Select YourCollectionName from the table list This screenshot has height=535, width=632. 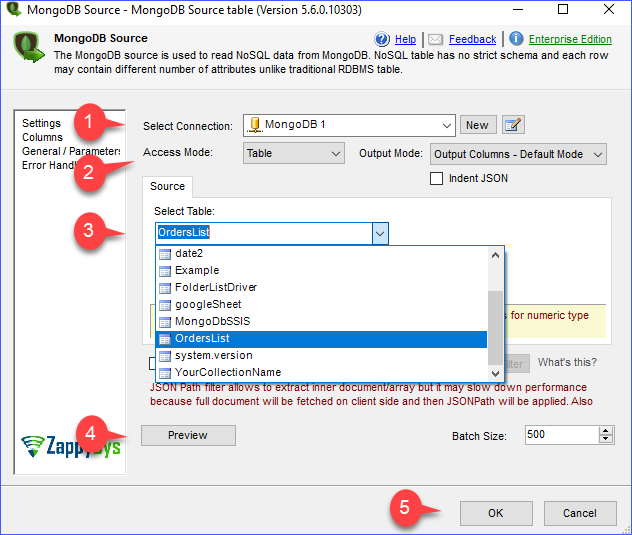pyautogui.click(x=321, y=373)
